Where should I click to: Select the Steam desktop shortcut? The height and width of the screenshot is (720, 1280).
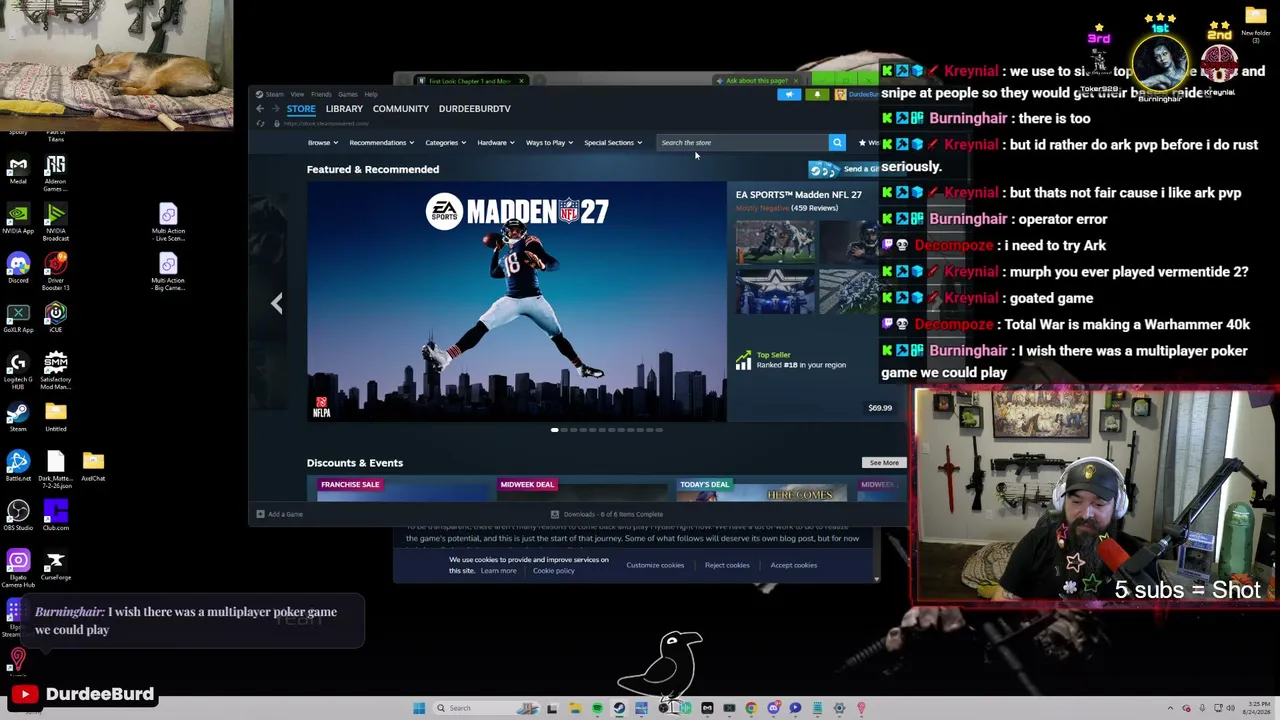[18, 415]
